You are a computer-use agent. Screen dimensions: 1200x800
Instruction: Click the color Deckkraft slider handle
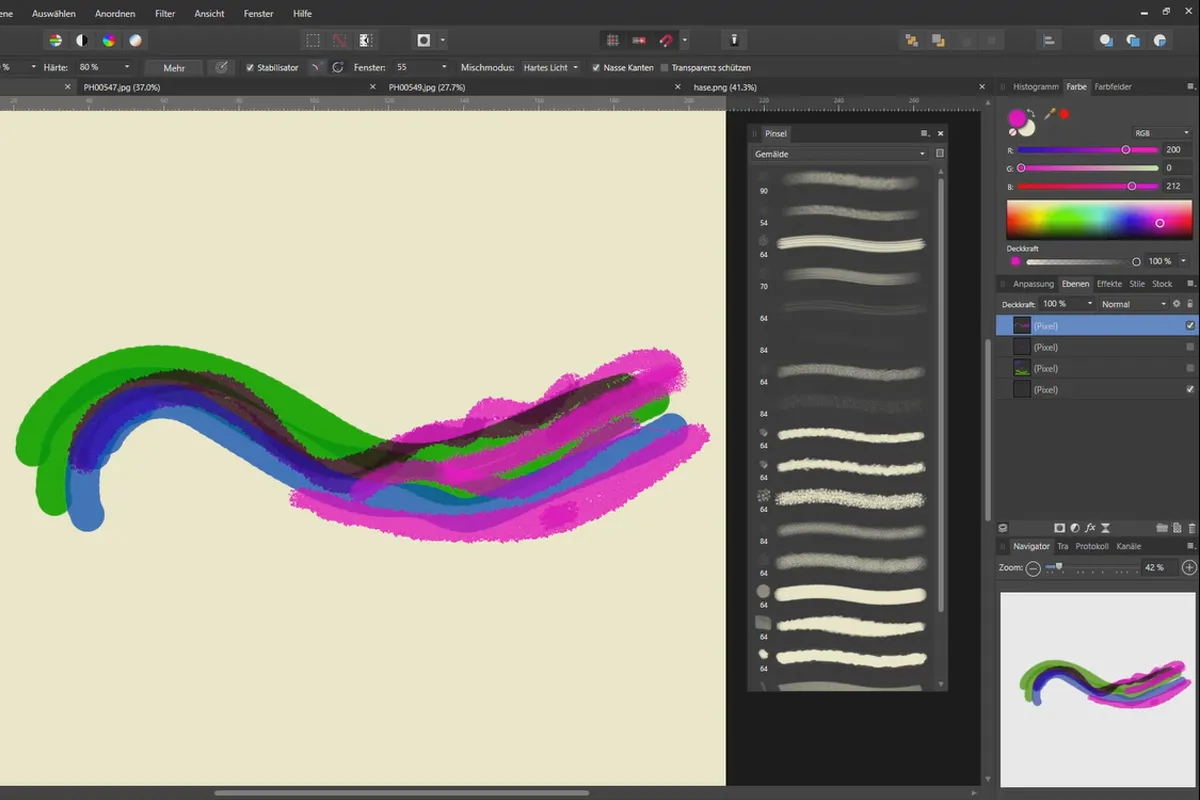coord(1136,261)
